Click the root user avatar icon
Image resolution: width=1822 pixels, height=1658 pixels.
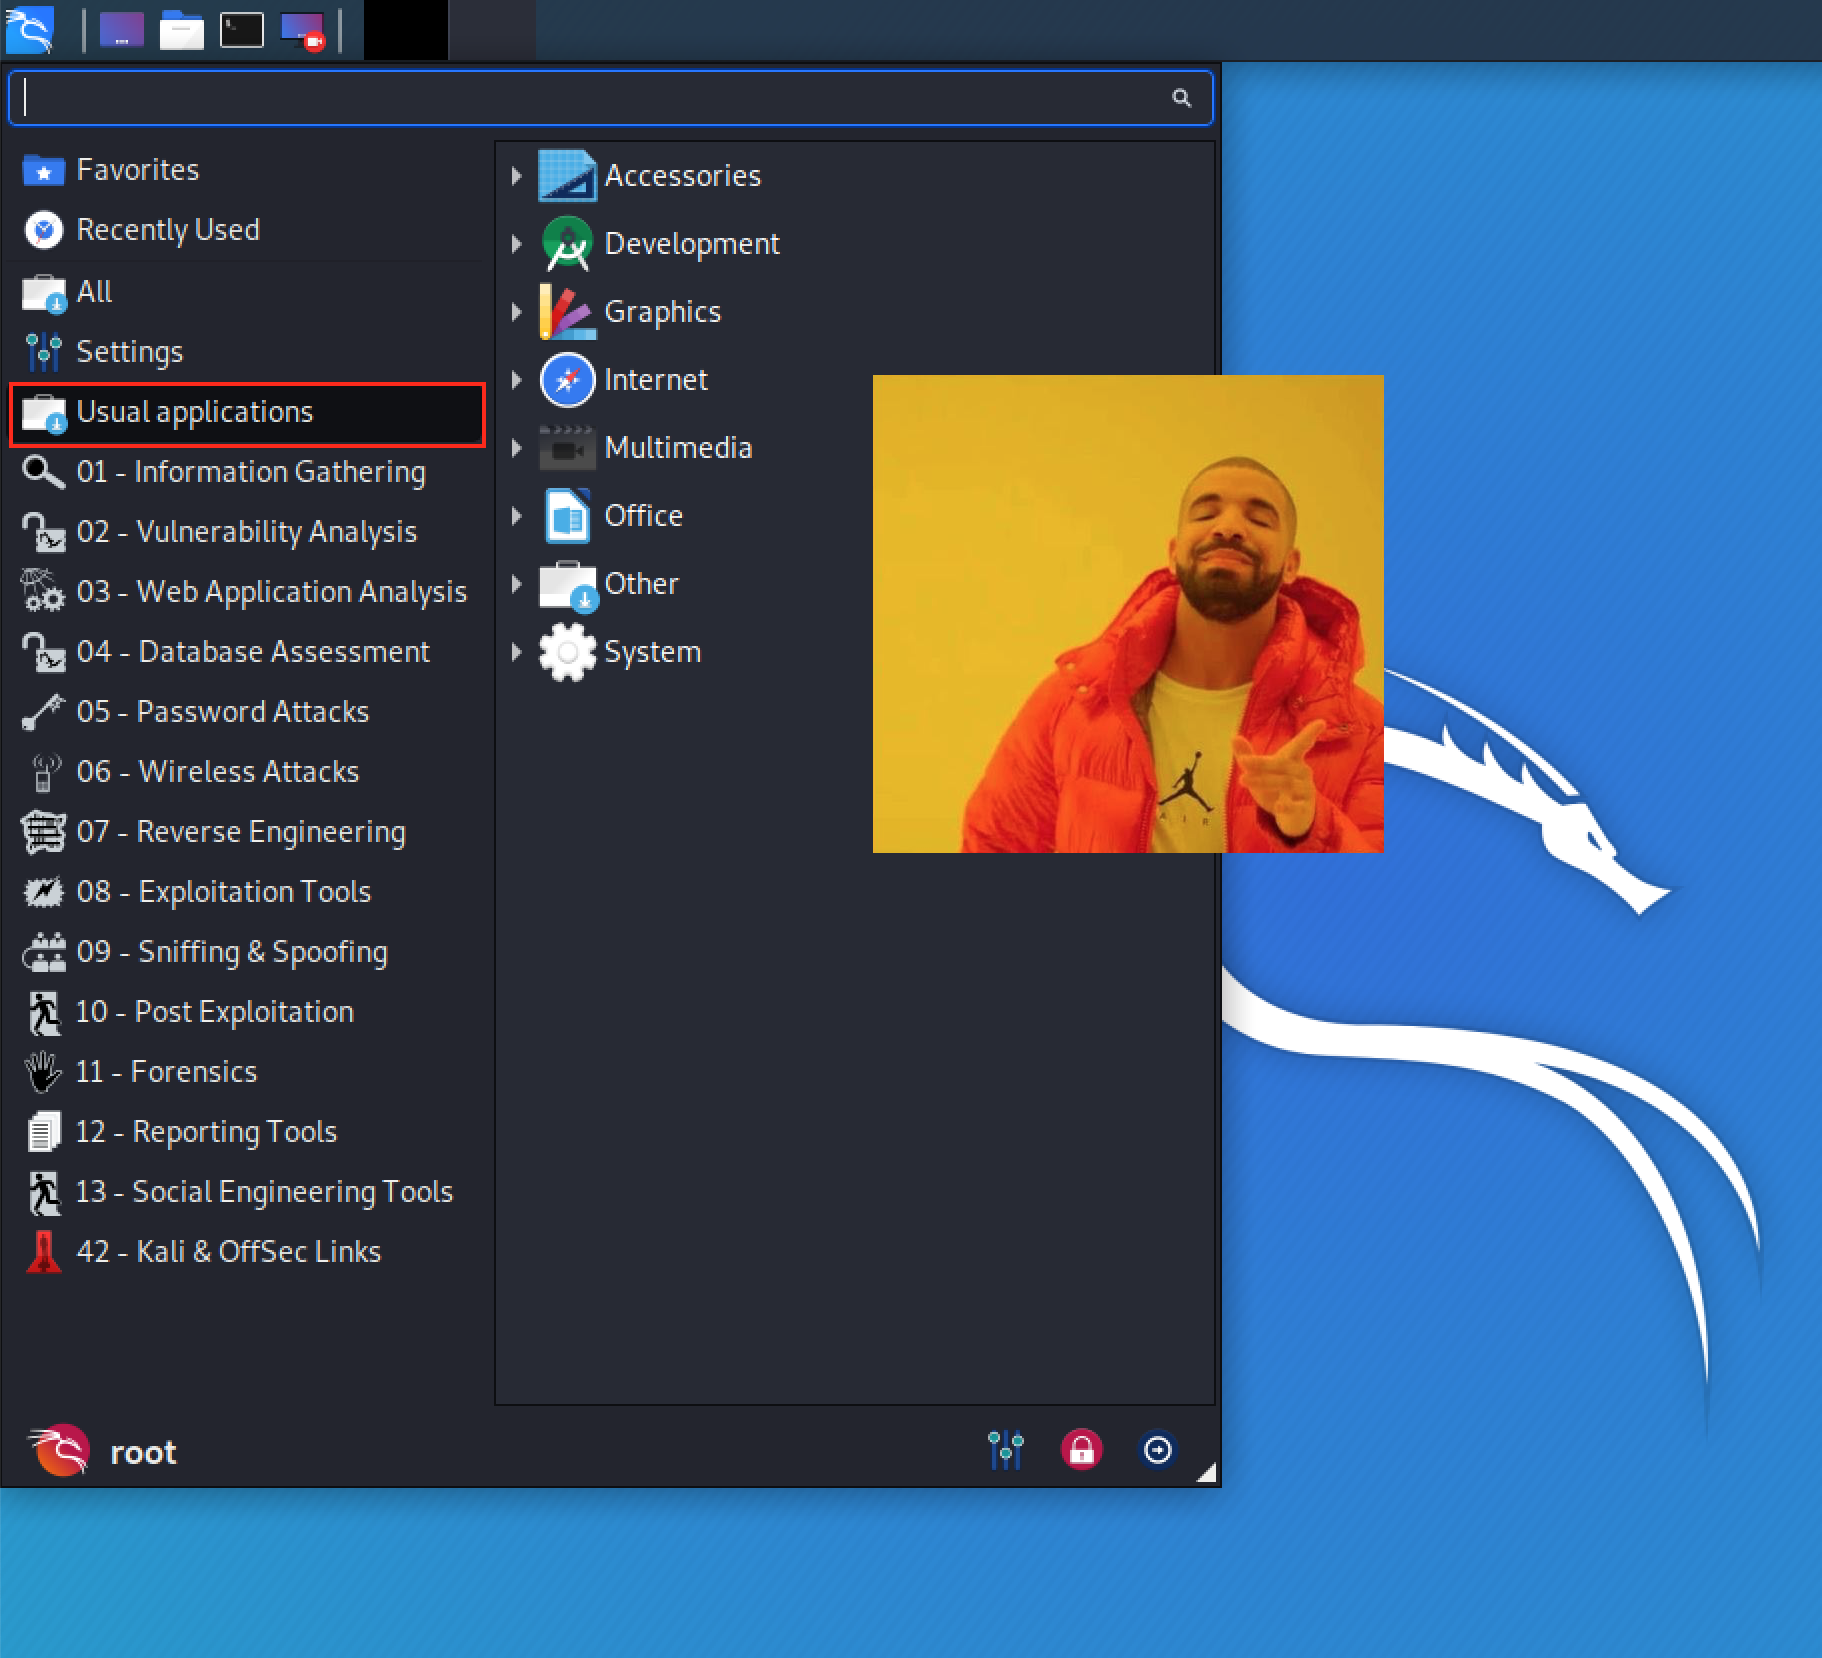click(x=59, y=1450)
